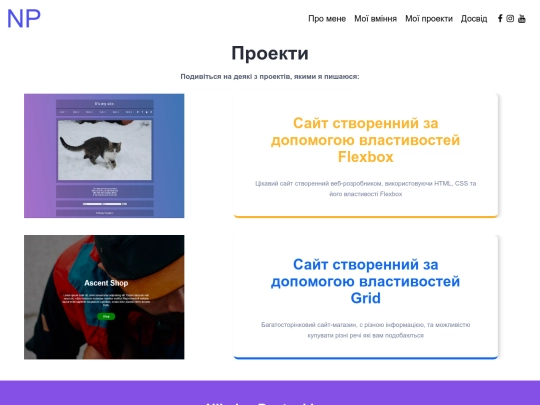
Task: Click the Flexbox project title
Action: 365,140
